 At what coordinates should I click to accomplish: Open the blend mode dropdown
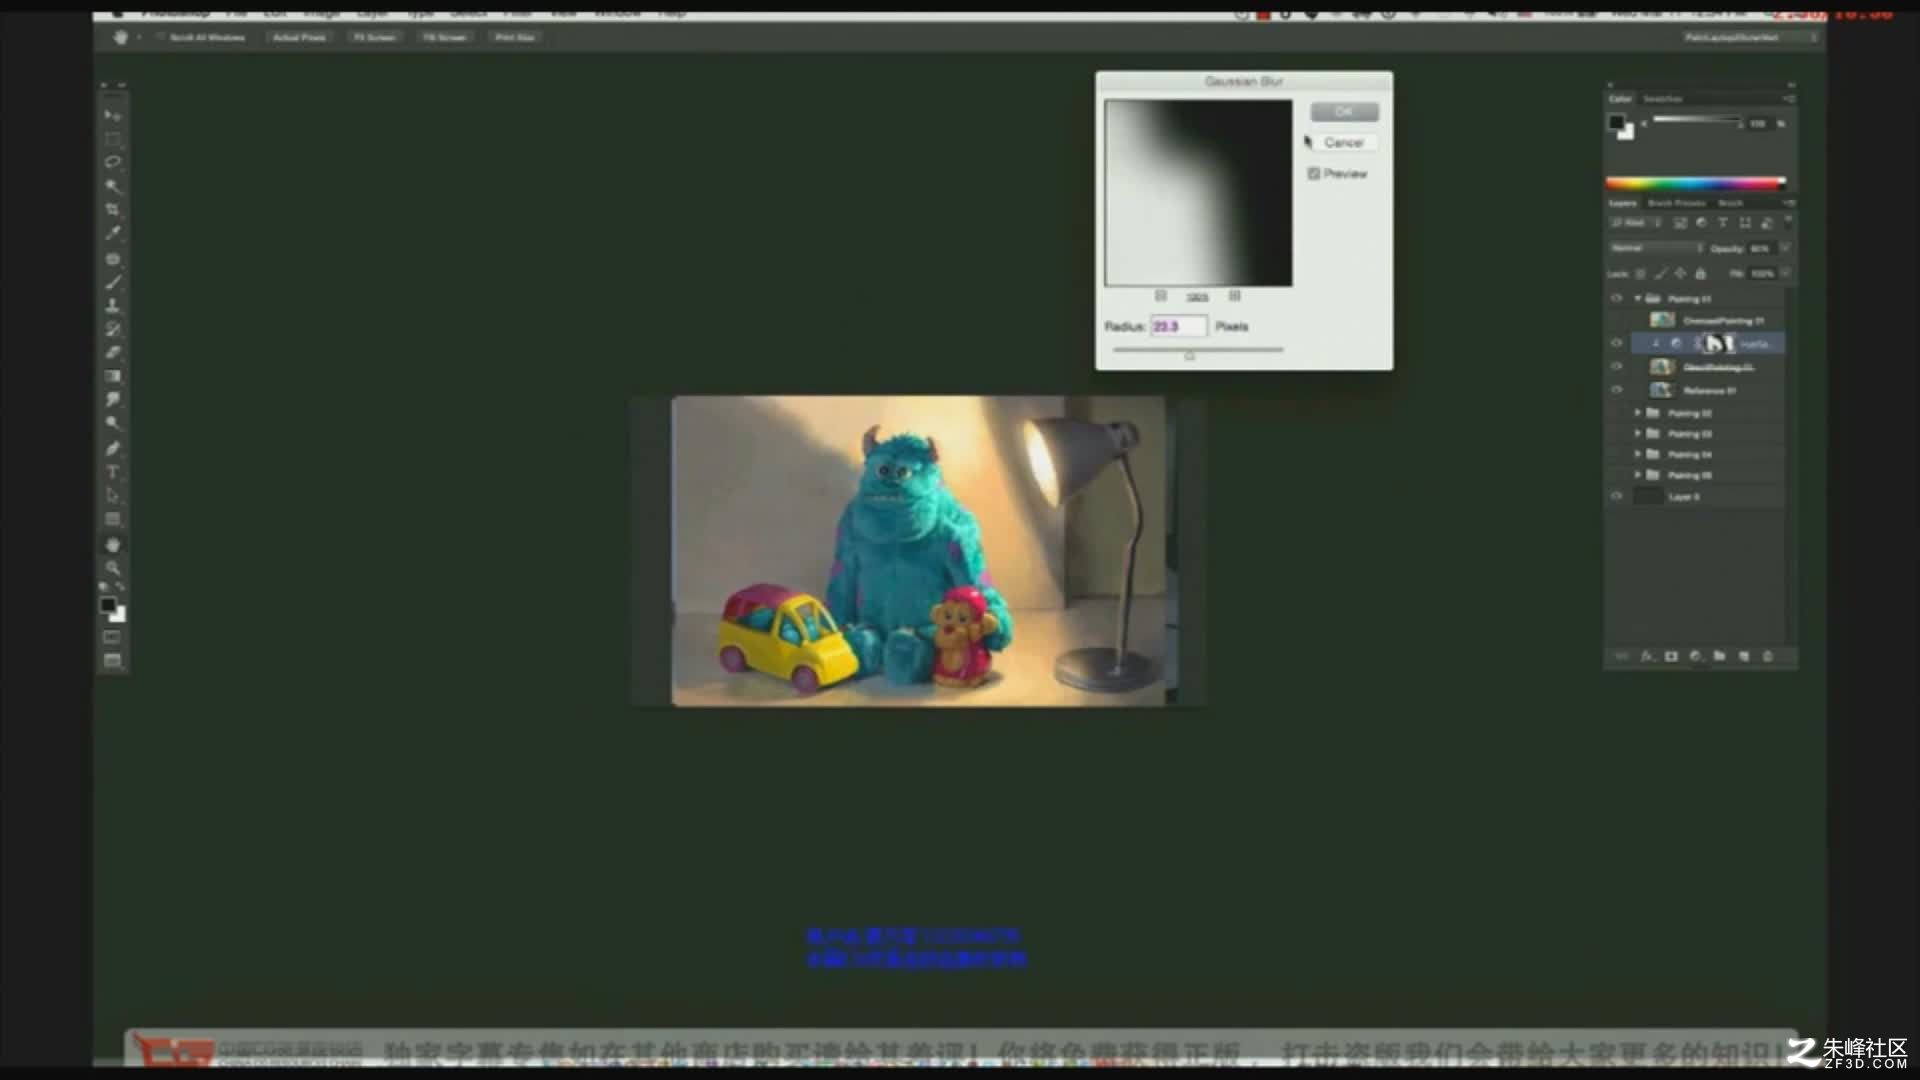pos(1655,248)
